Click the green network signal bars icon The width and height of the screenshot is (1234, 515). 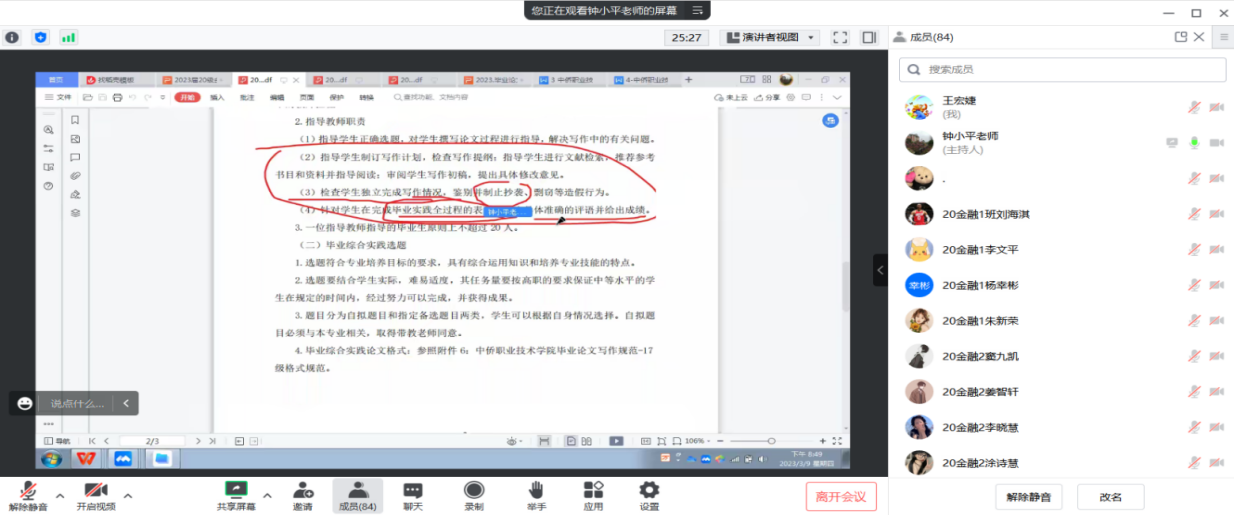point(68,37)
